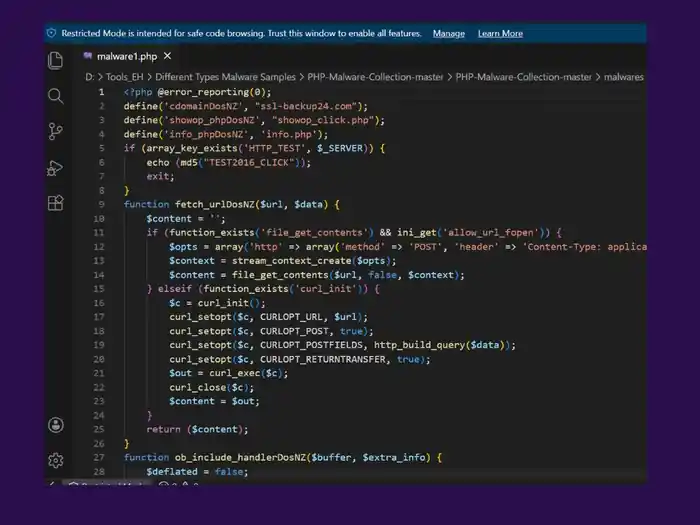Close the malware1.php tab
The image size is (700, 525).
click(167, 56)
